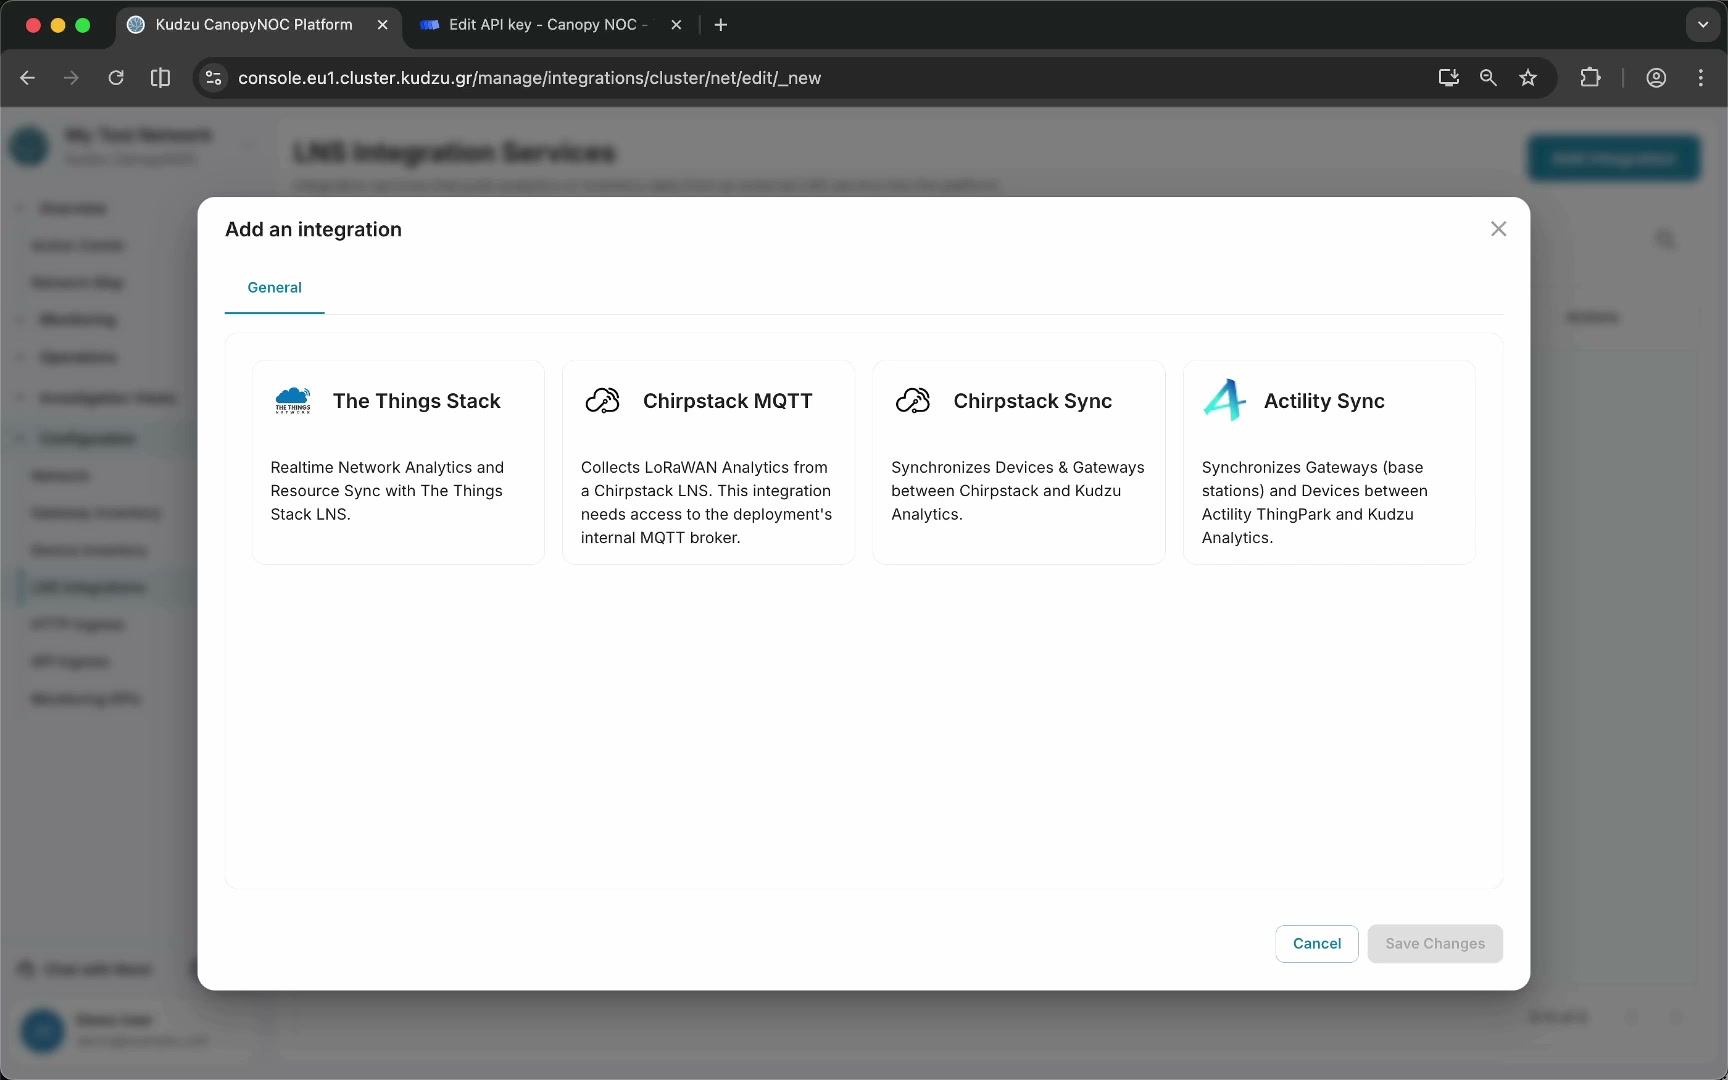Switch to Edit API key browser tab
Screen dimensions: 1728x1080
tap(548, 25)
